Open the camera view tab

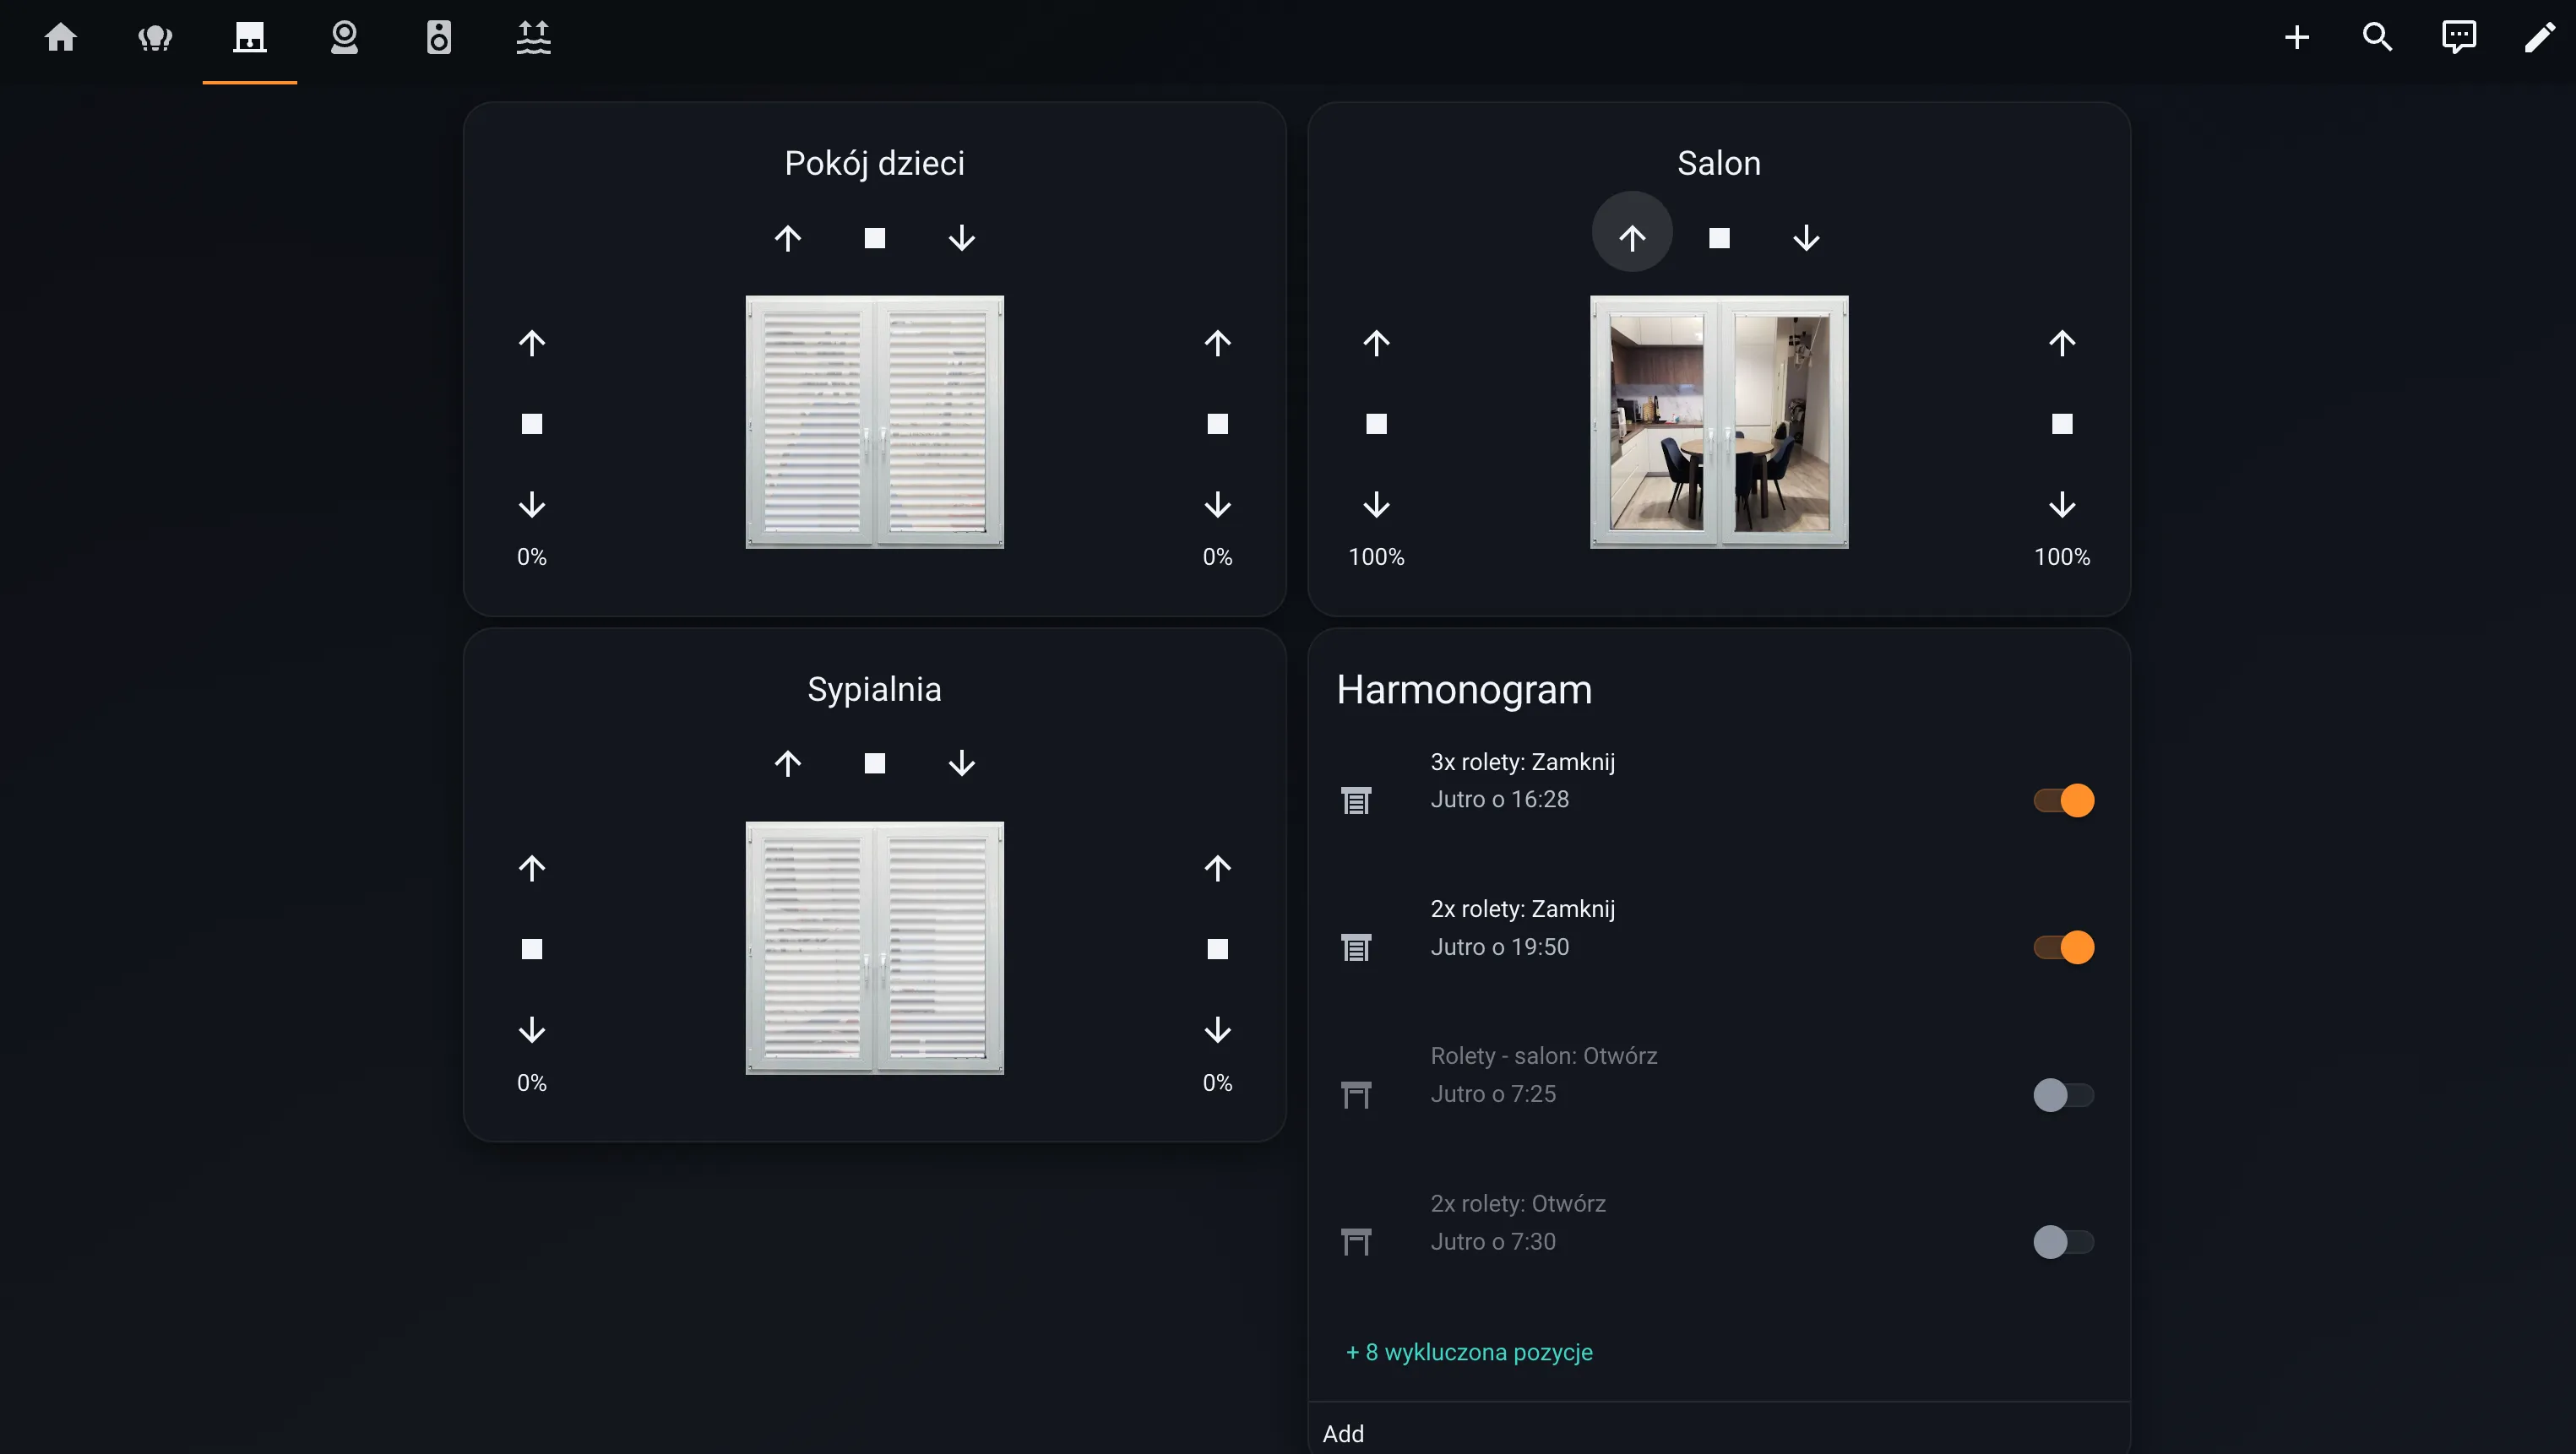click(344, 38)
